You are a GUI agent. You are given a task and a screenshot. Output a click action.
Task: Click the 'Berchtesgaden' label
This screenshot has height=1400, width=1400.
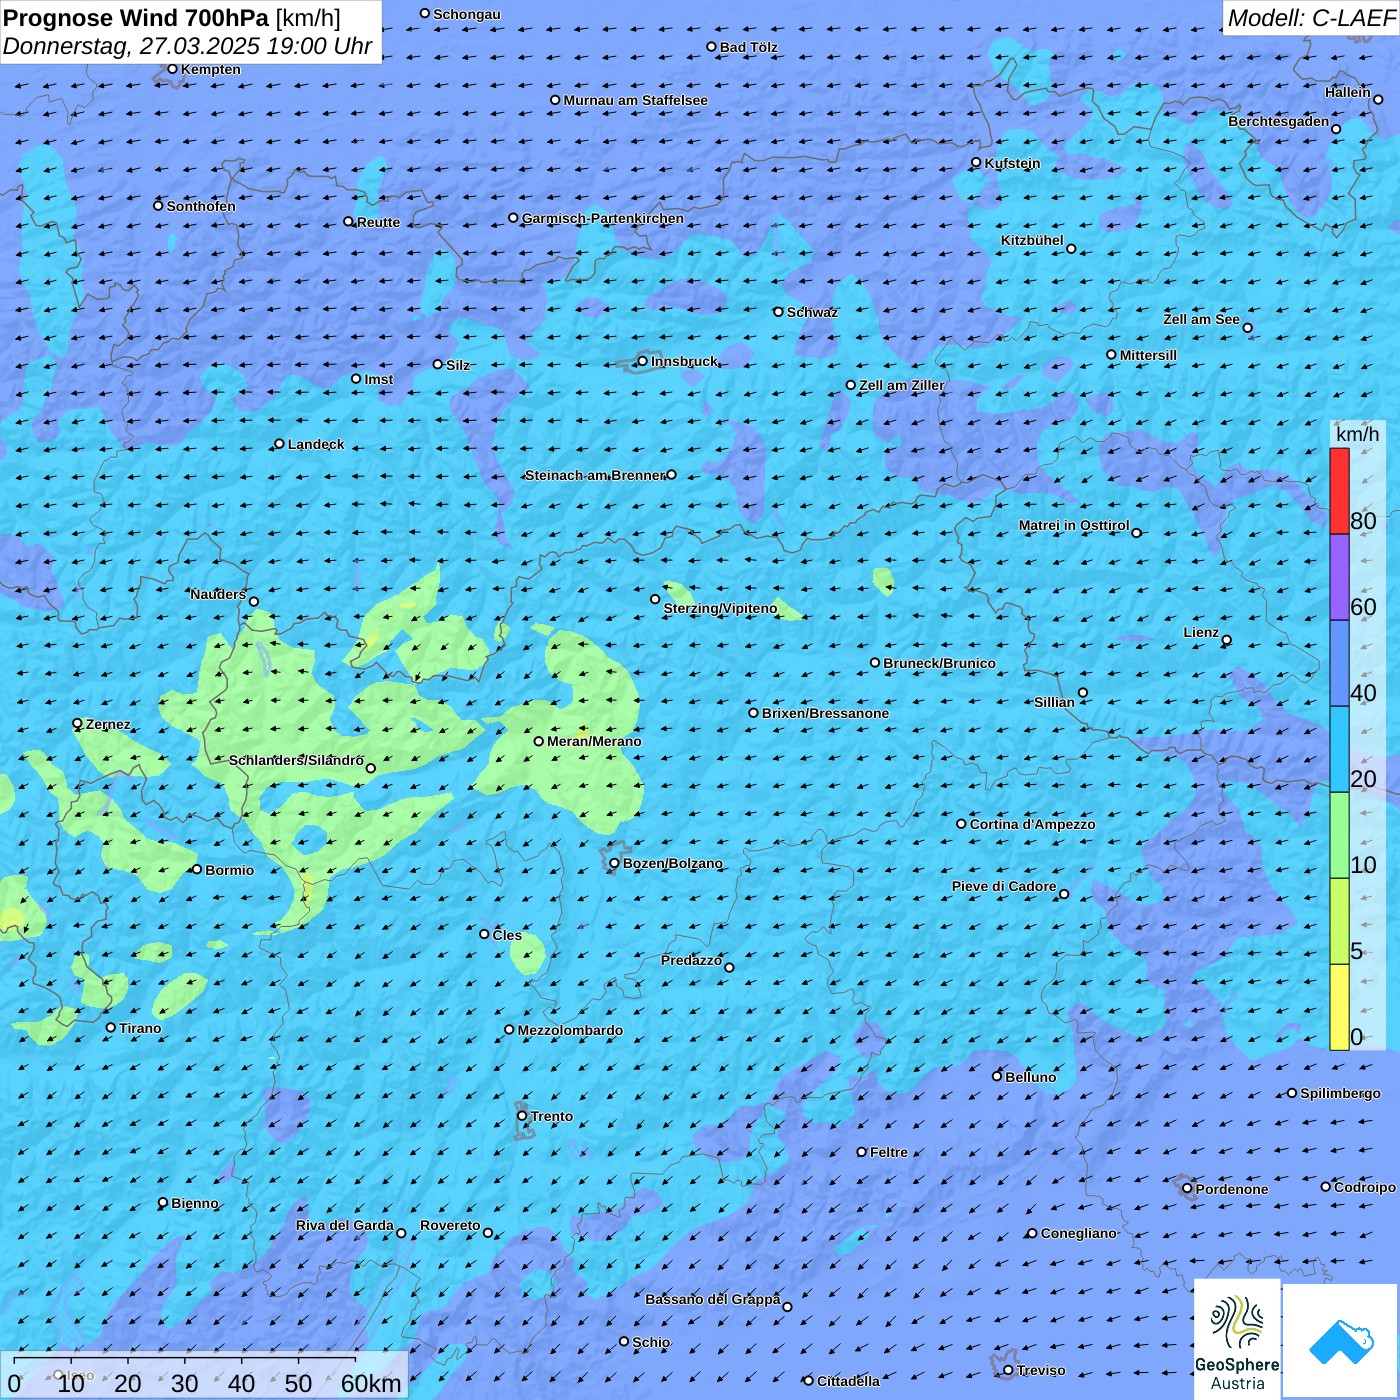coord(1279,121)
